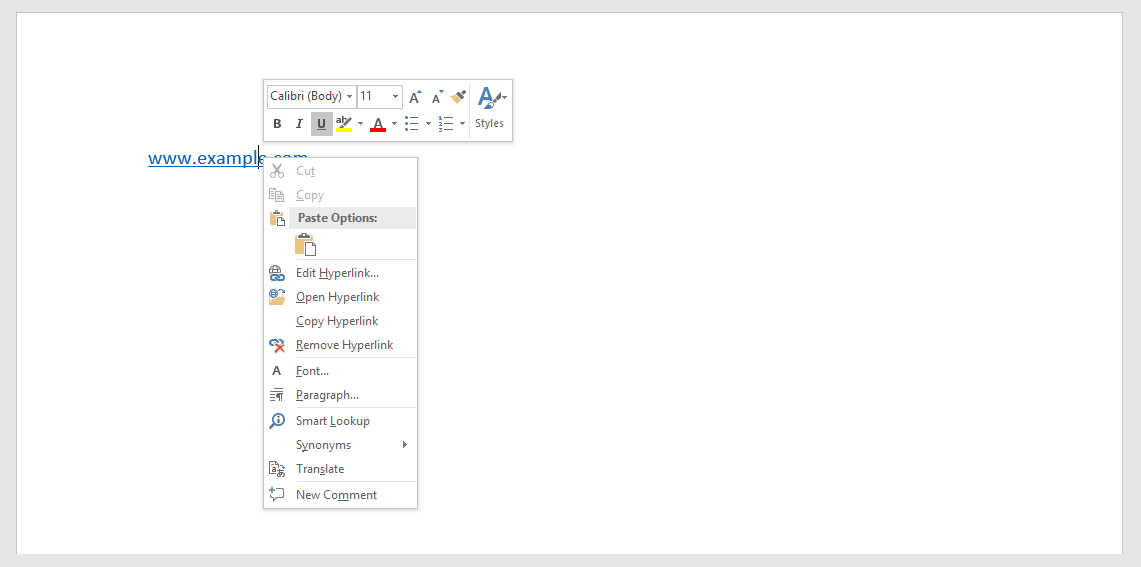Click the Keep Source Formatting paste icon

(305, 245)
